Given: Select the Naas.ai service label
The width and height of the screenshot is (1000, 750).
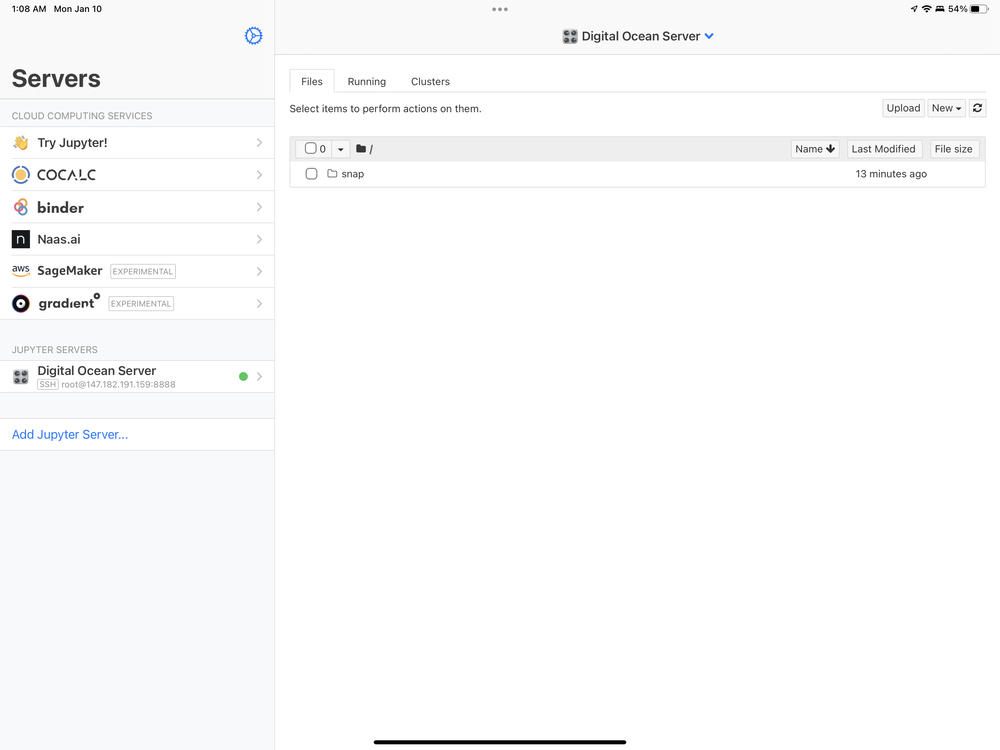Looking at the screenshot, I should (x=59, y=239).
